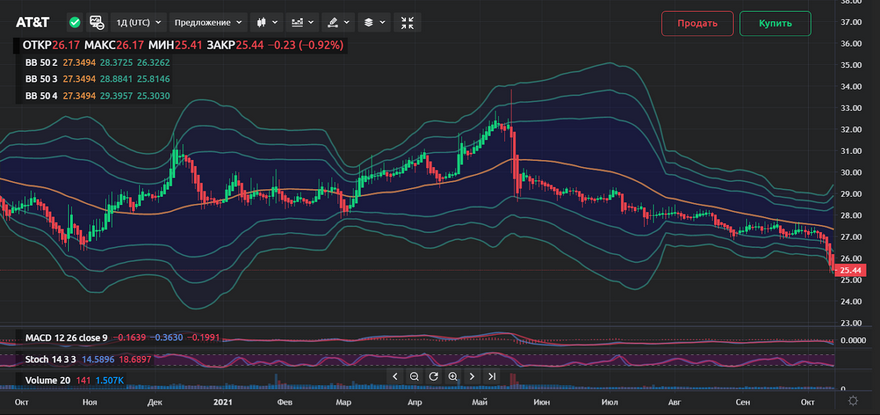Screen dimensions: 880x415
Task: Click the Продать sell button
Action: (697, 23)
